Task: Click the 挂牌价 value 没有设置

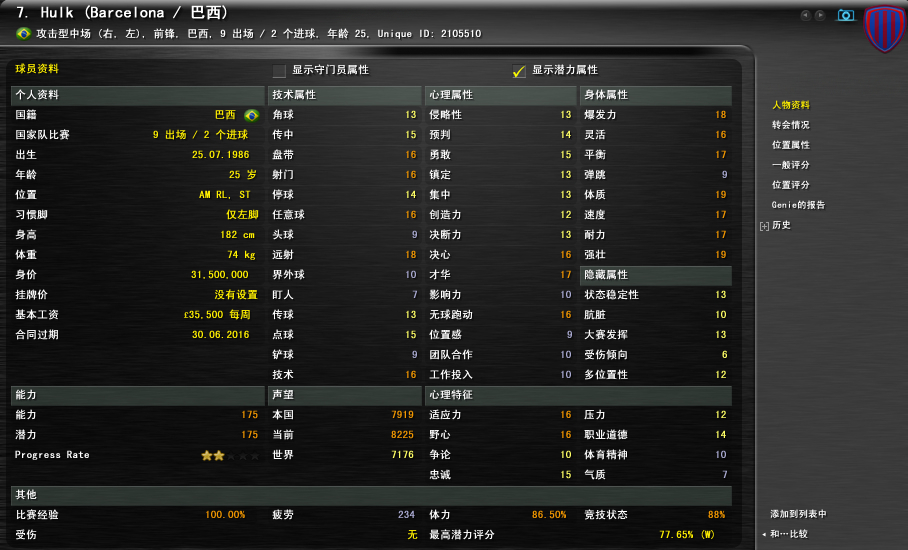Action: pos(236,295)
